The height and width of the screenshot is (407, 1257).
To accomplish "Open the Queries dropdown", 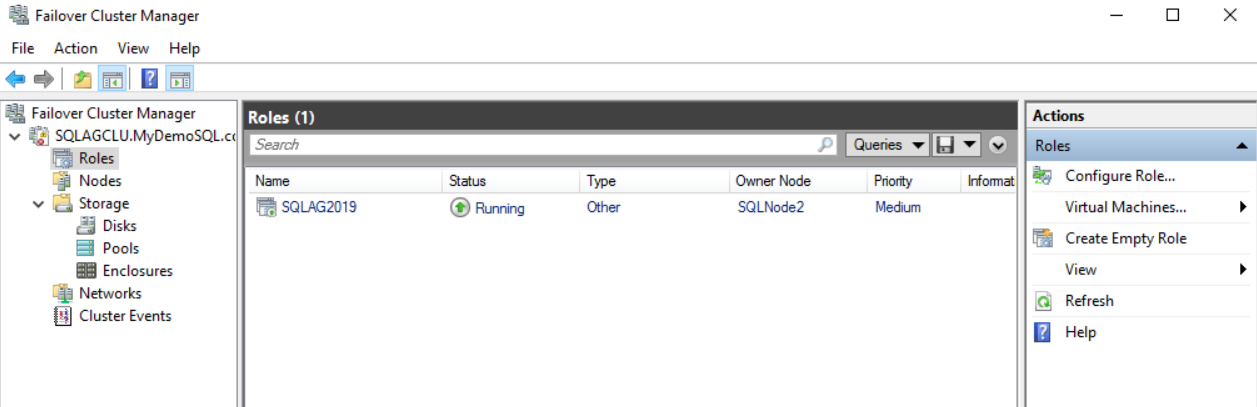I will pos(888,145).
